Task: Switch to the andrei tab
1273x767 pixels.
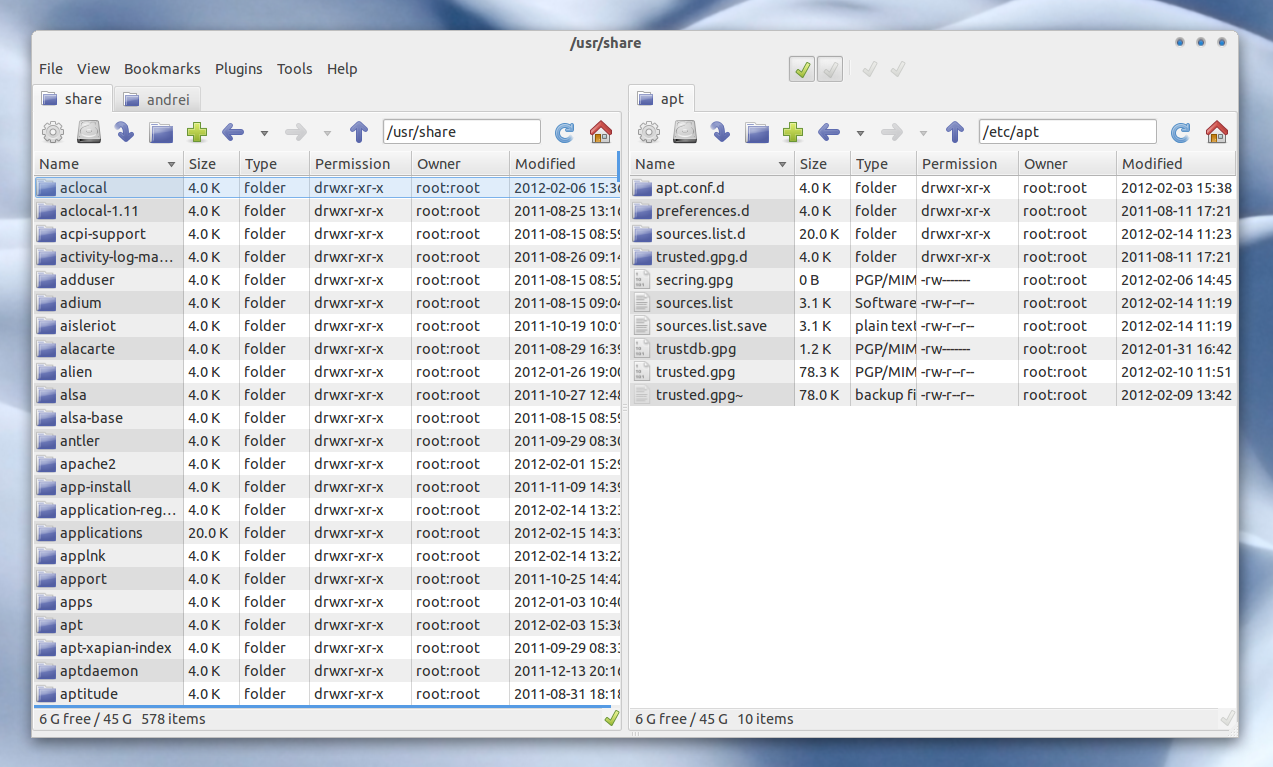Action: click(x=157, y=98)
